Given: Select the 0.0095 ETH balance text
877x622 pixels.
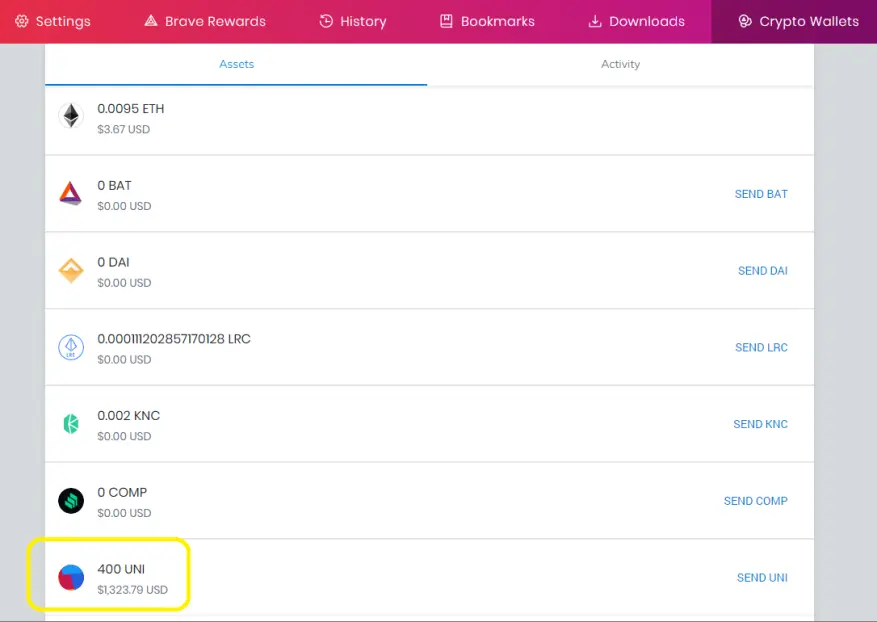Looking at the screenshot, I should point(131,109).
